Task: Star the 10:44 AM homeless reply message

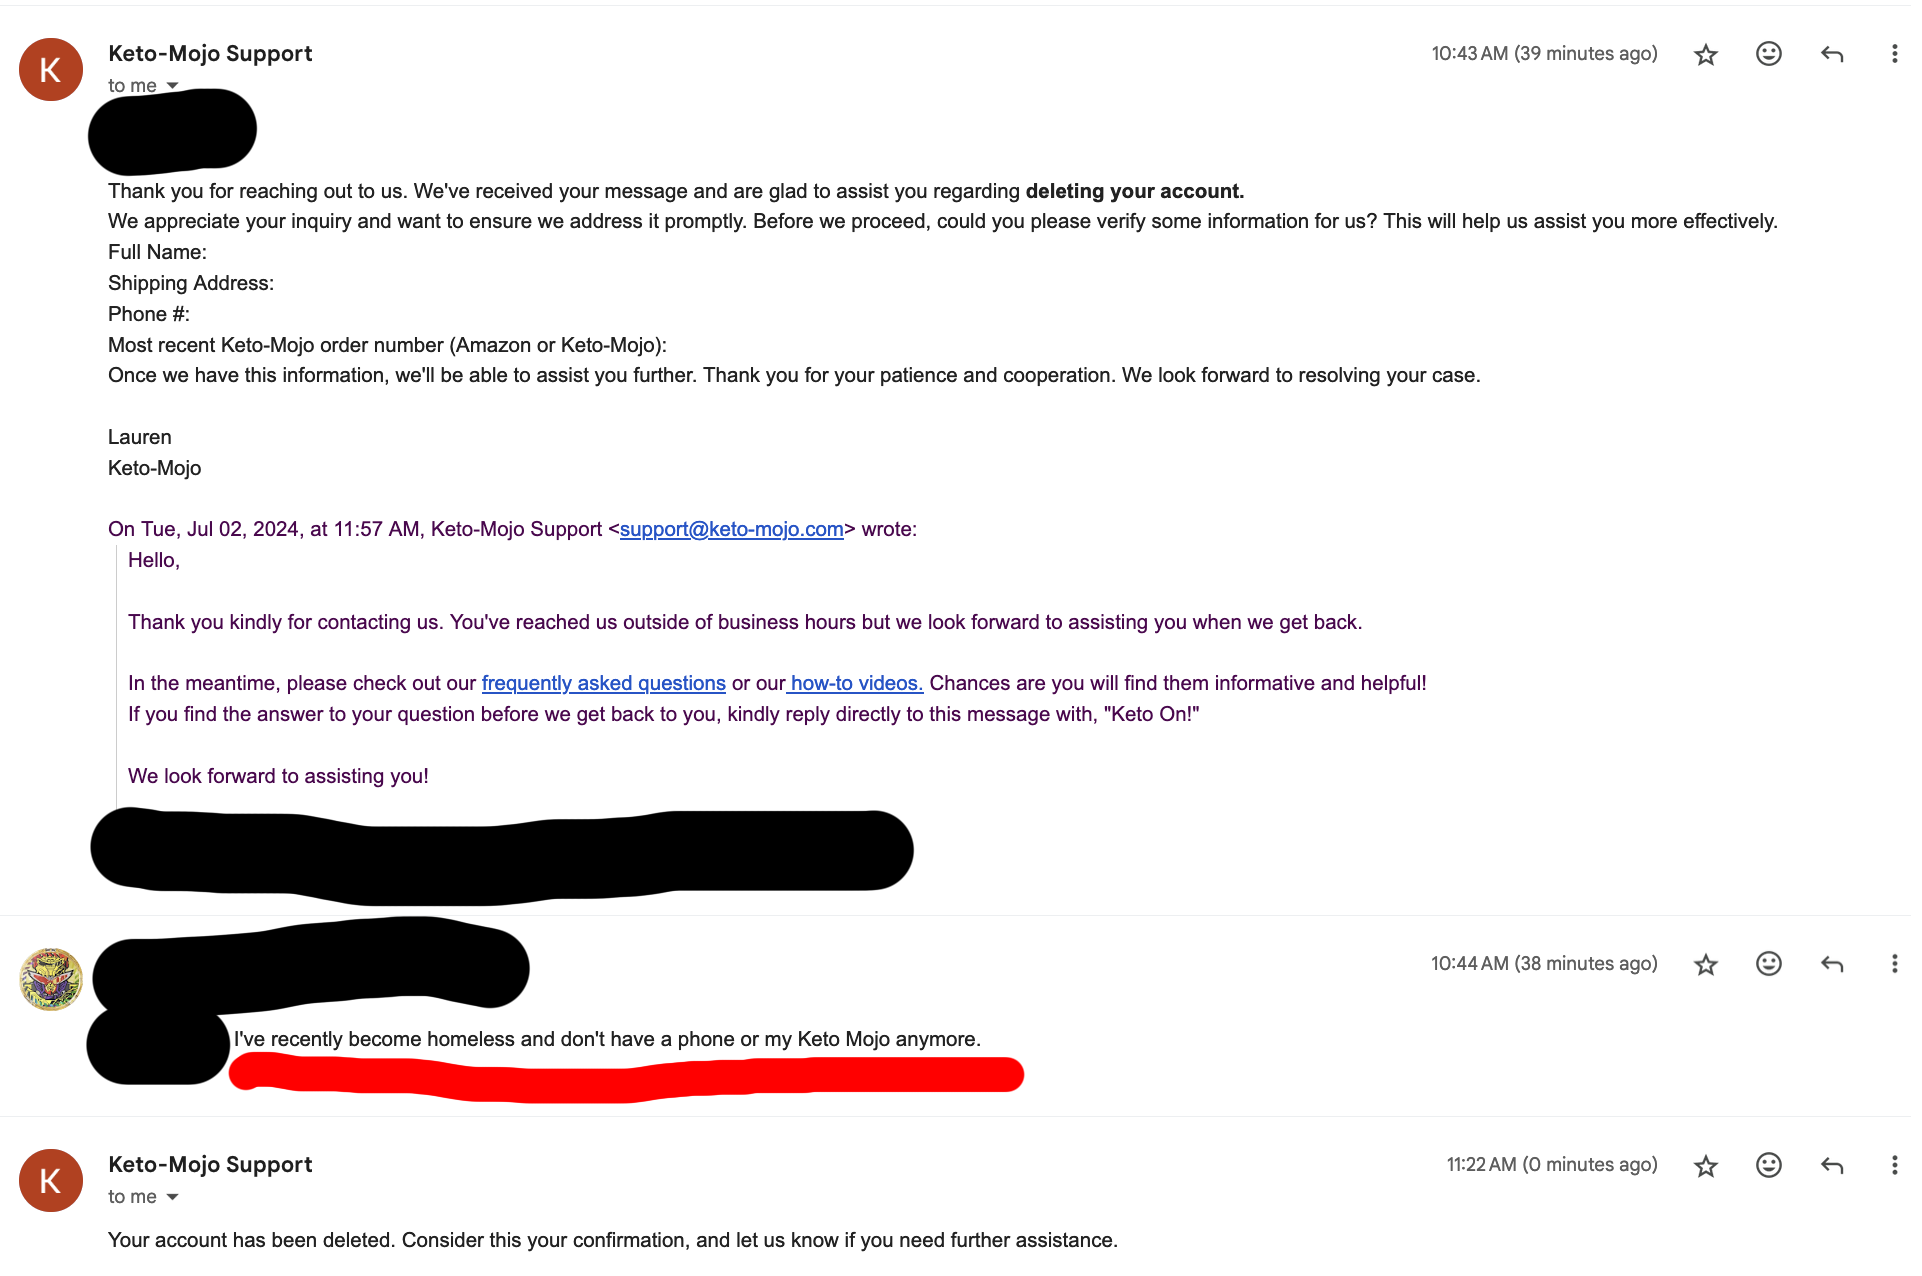Action: point(1705,964)
